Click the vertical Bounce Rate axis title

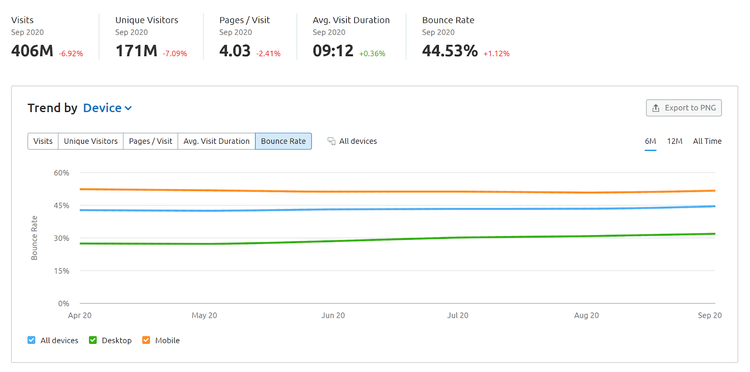(x=34, y=238)
